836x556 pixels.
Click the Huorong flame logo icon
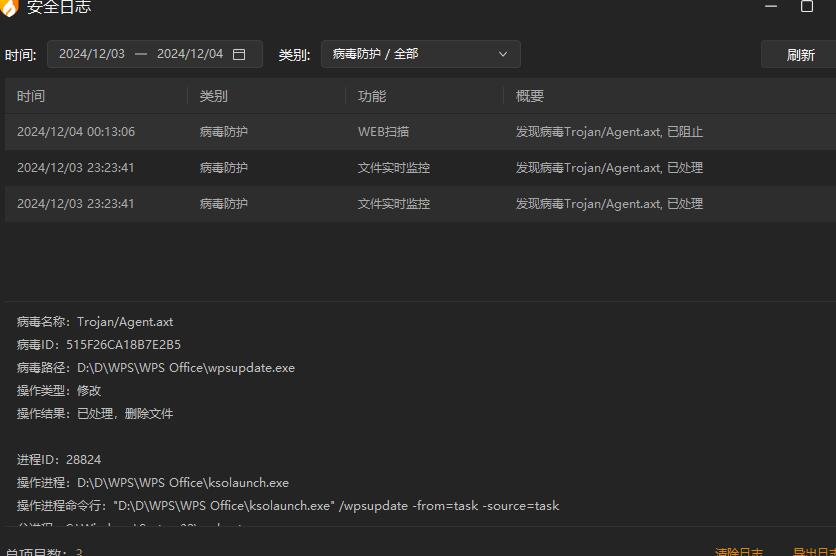click(9, 6)
